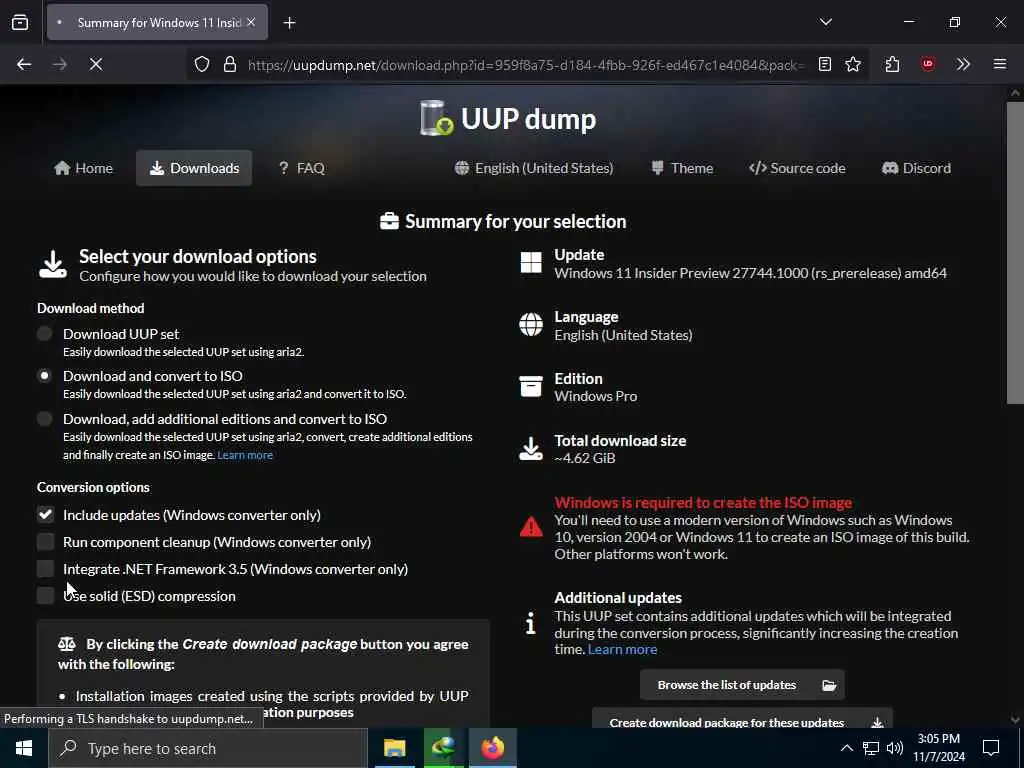
Task: Click Browse the list of updates button
Action: click(x=742, y=684)
